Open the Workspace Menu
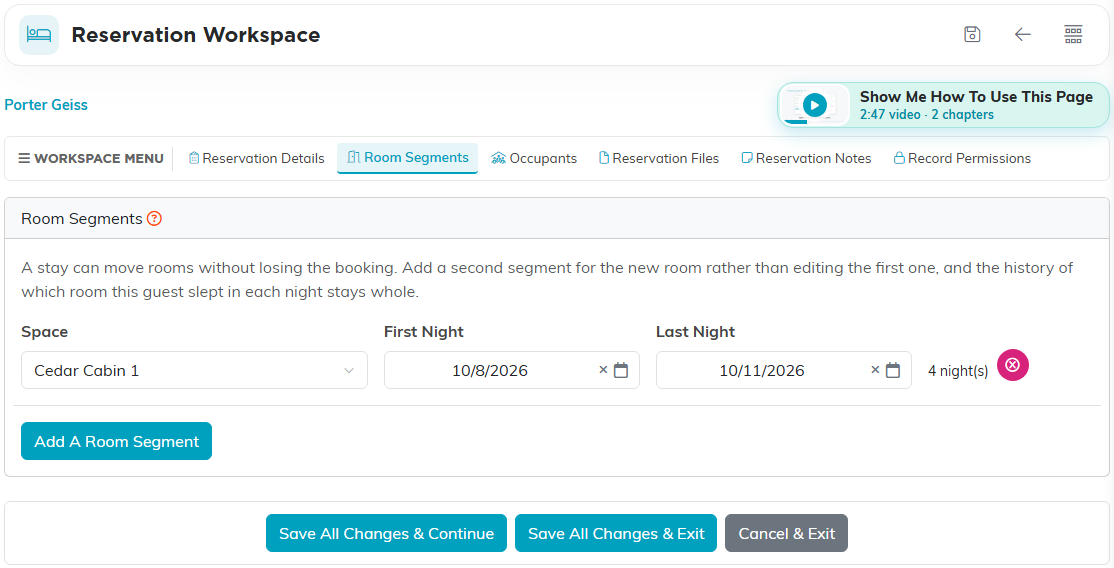 point(91,159)
